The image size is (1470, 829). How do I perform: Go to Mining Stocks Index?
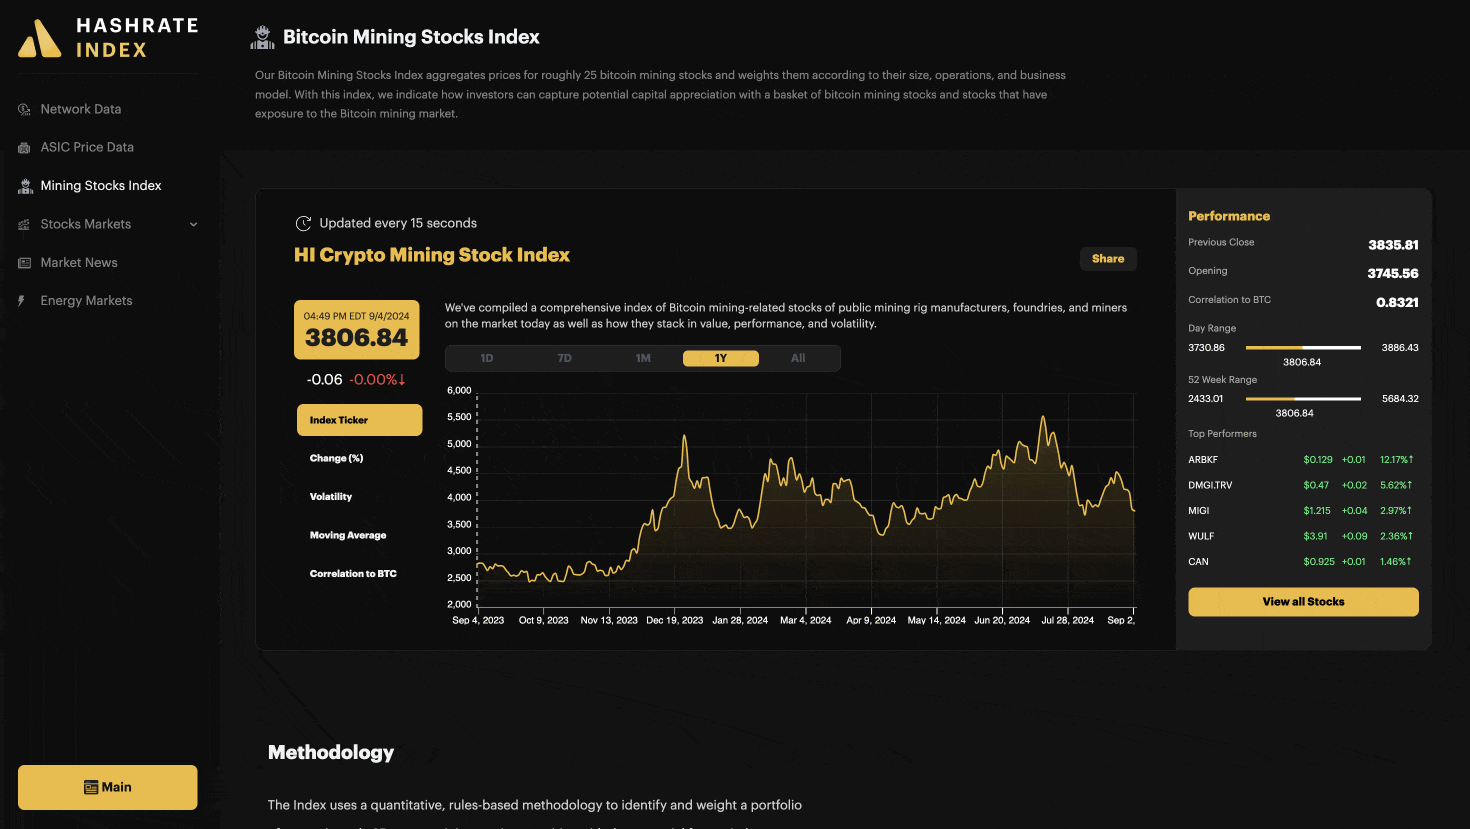coord(101,185)
